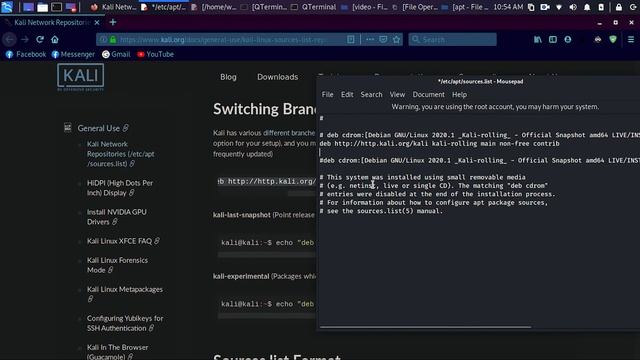640x360 pixels.
Task: Click the kali.org address bar
Action: 222,40
